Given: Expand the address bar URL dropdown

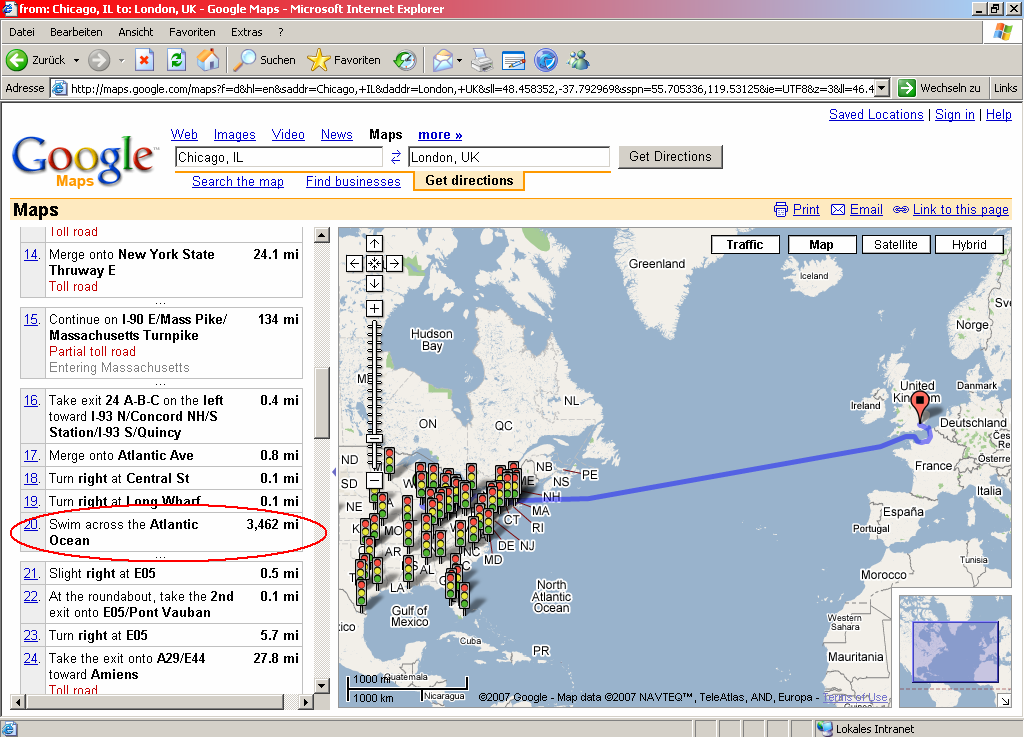Looking at the screenshot, I should tap(882, 88).
